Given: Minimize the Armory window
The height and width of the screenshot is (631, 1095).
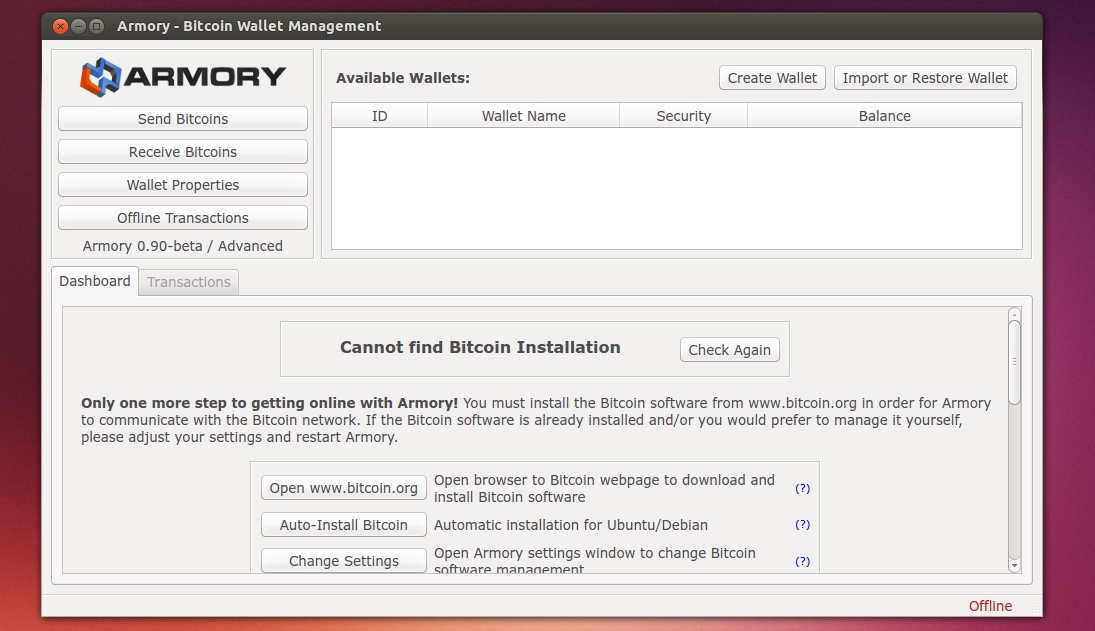Looking at the screenshot, I should (x=79, y=27).
